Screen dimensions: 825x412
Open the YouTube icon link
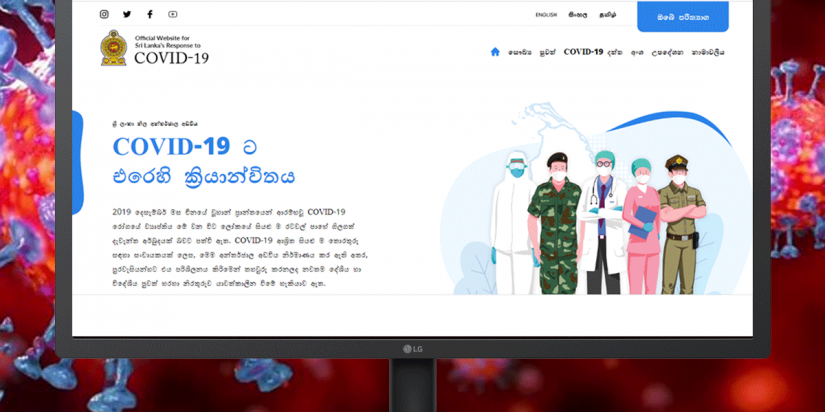[173, 15]
